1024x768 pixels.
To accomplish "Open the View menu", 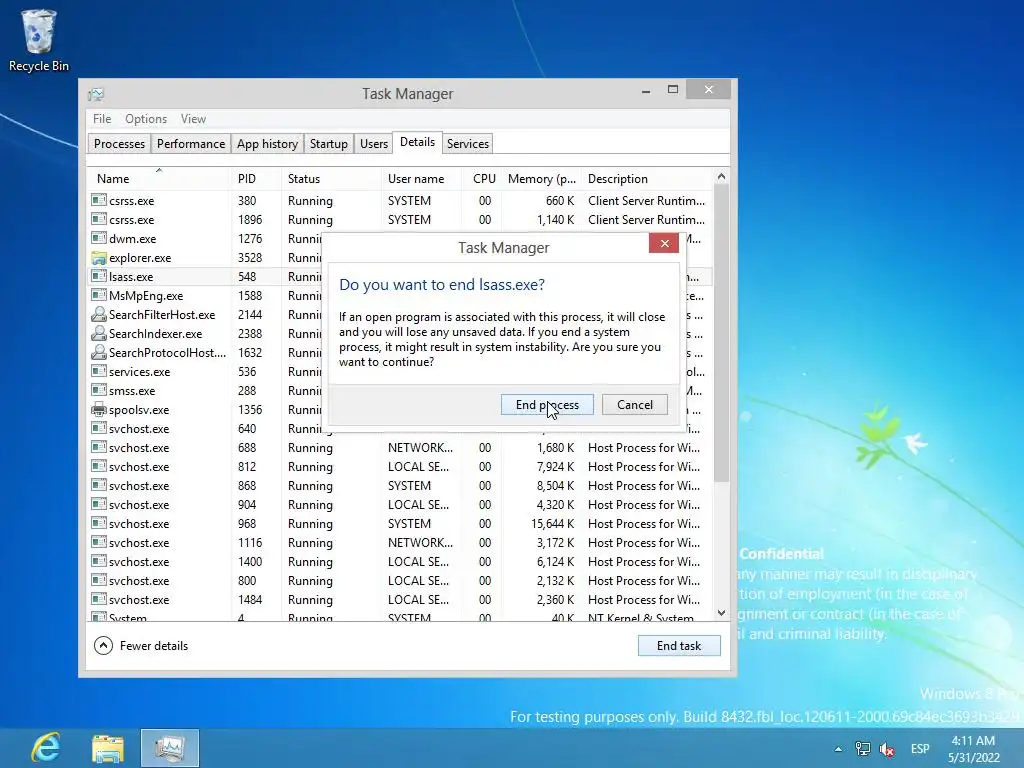I will 193,119.
